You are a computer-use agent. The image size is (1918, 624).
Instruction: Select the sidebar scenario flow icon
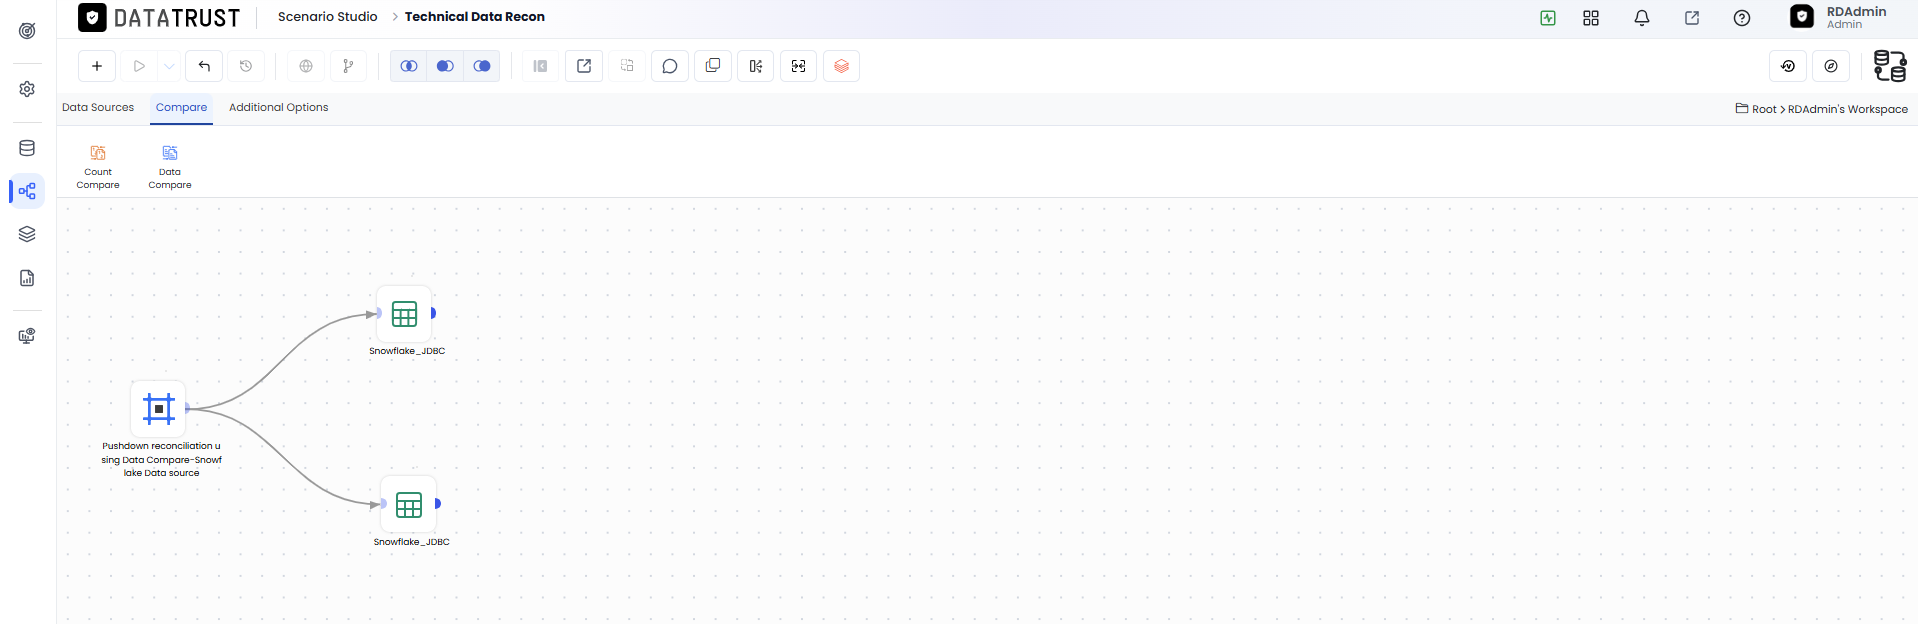(27, 191)
